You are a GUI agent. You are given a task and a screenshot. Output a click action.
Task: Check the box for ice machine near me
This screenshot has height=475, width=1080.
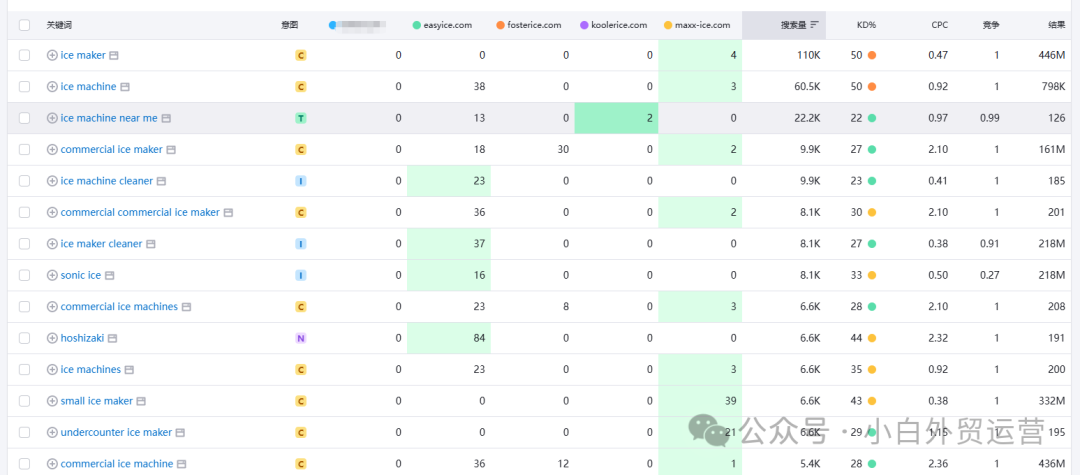tap(25, 118)
